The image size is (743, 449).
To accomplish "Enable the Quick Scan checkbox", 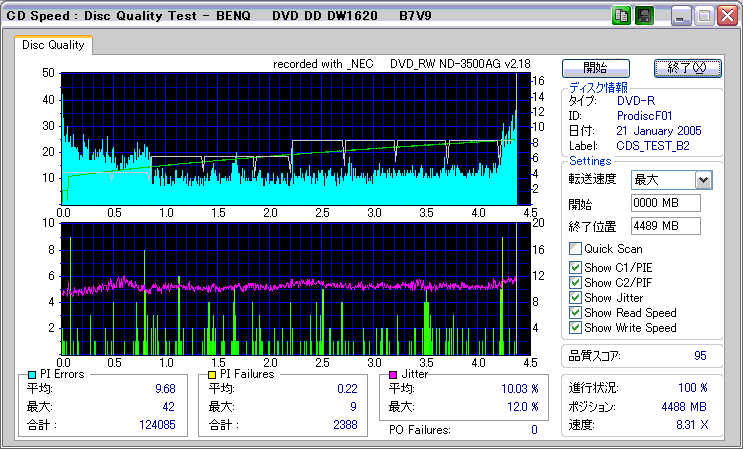I will [575, 249].
